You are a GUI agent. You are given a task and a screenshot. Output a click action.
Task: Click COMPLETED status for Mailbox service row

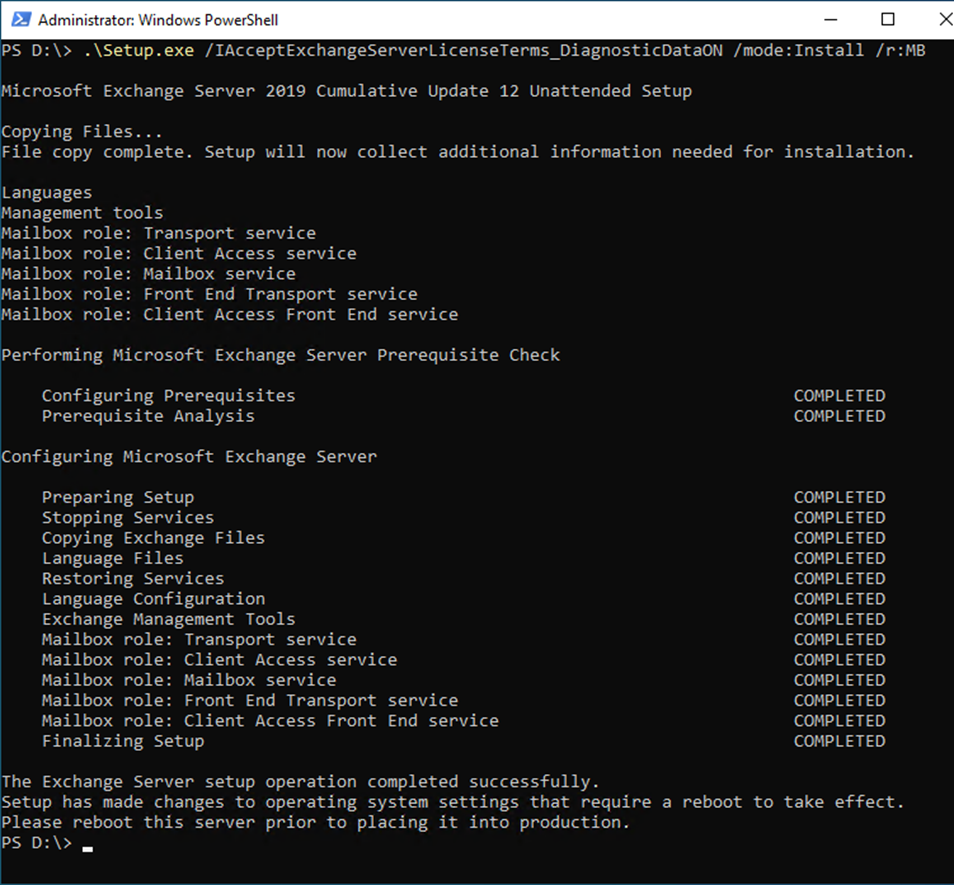click(x=840, y=680)
